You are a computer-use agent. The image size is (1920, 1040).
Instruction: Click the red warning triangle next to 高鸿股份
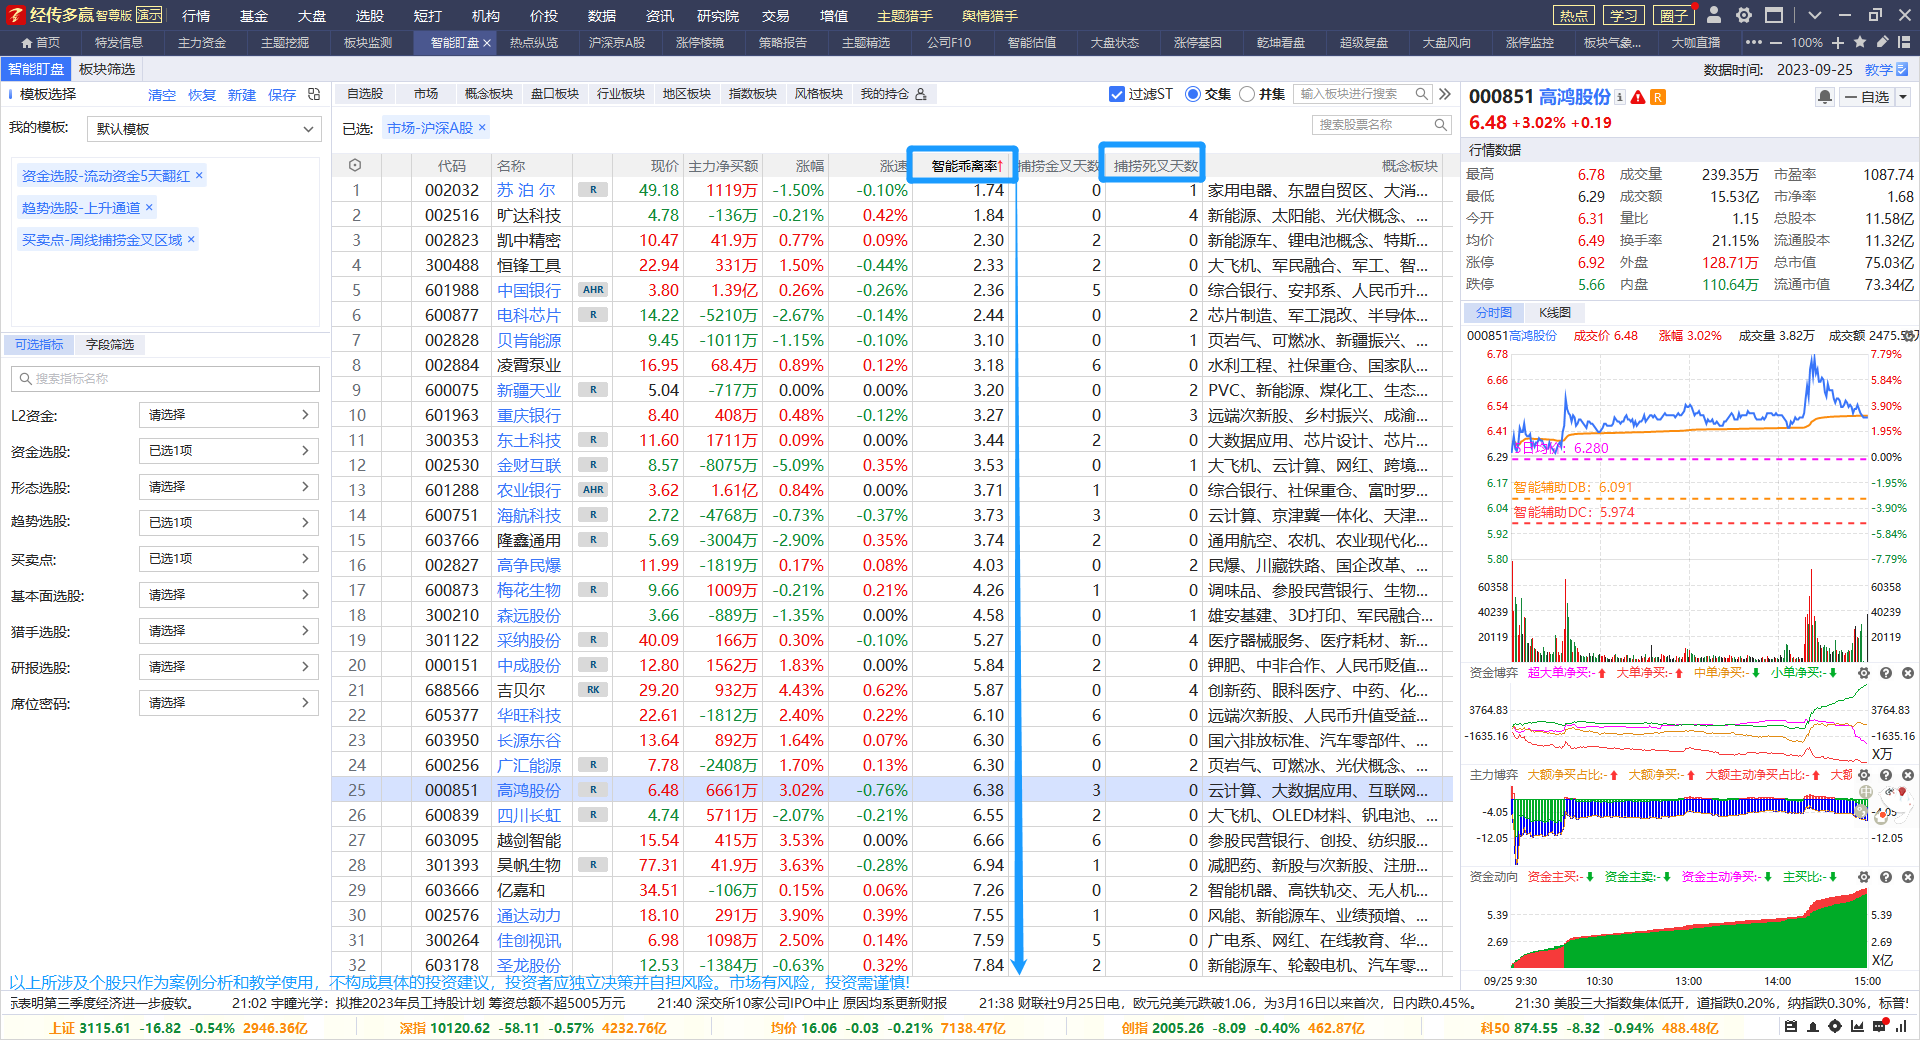[x=1638, y=97]
